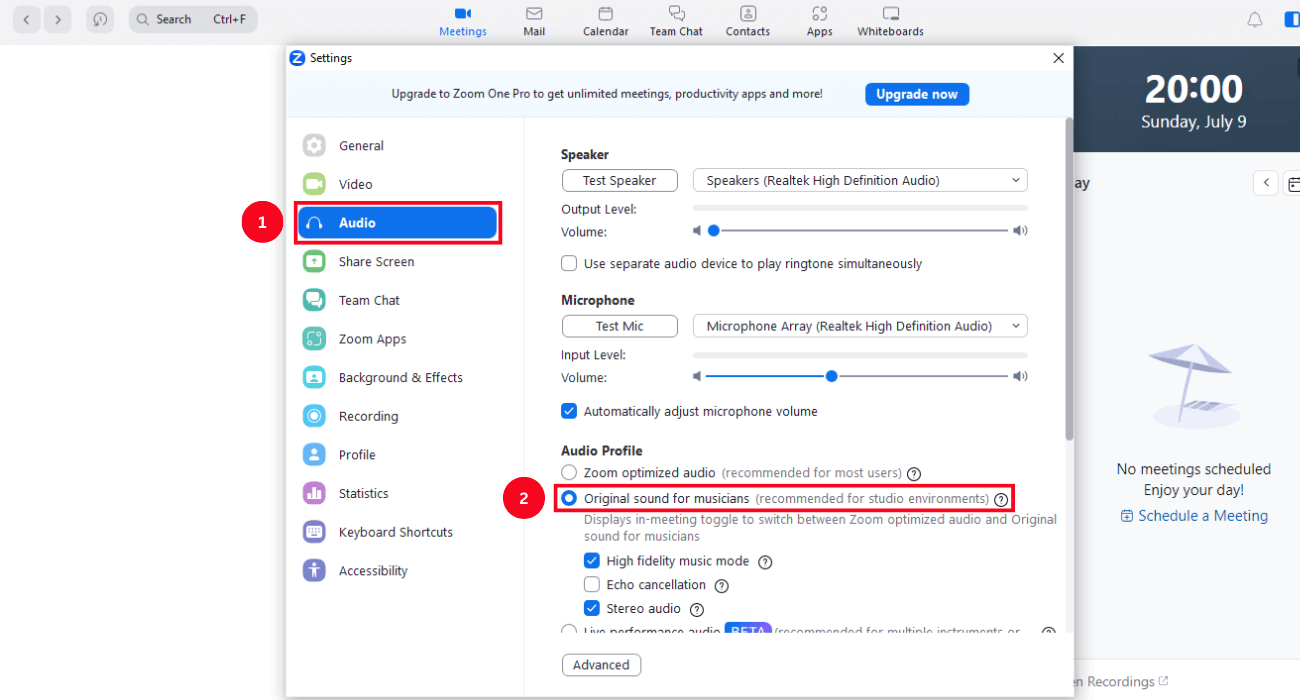1300x700 pixels.
Task: Click help icon beside Stereo audio
Action: click(x=697, y=610)
